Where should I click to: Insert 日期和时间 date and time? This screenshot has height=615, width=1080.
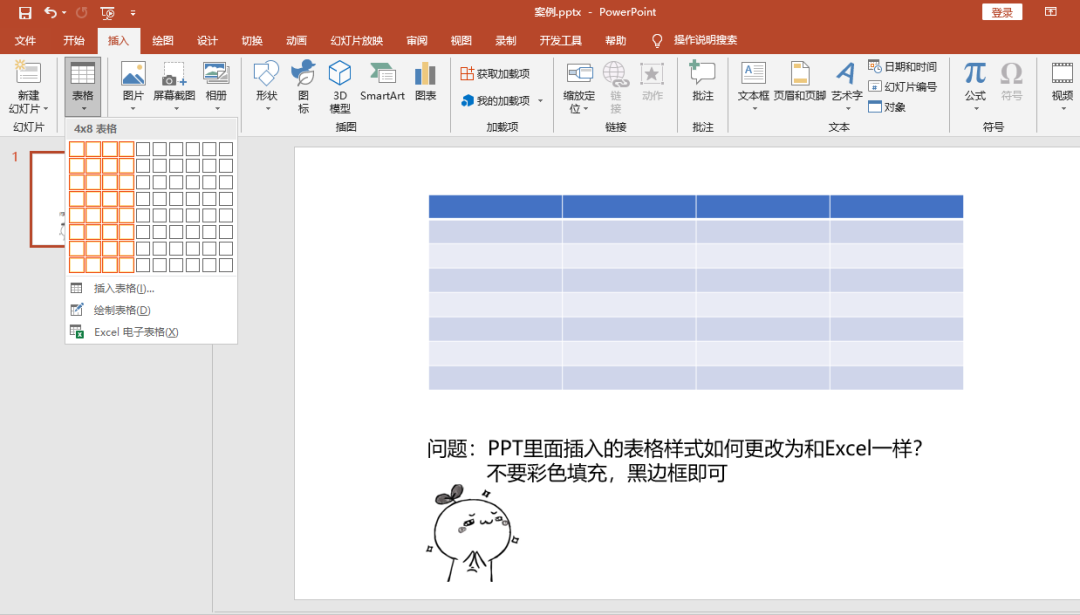pos(903,67)
